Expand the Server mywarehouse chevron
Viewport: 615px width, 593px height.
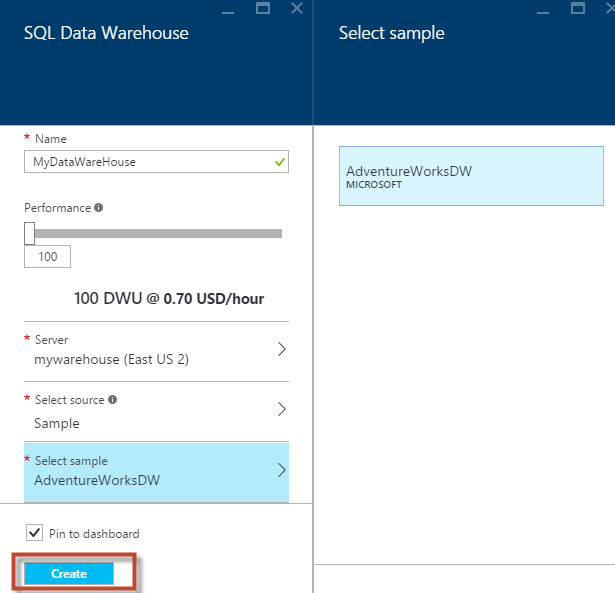tap(281, 350)
